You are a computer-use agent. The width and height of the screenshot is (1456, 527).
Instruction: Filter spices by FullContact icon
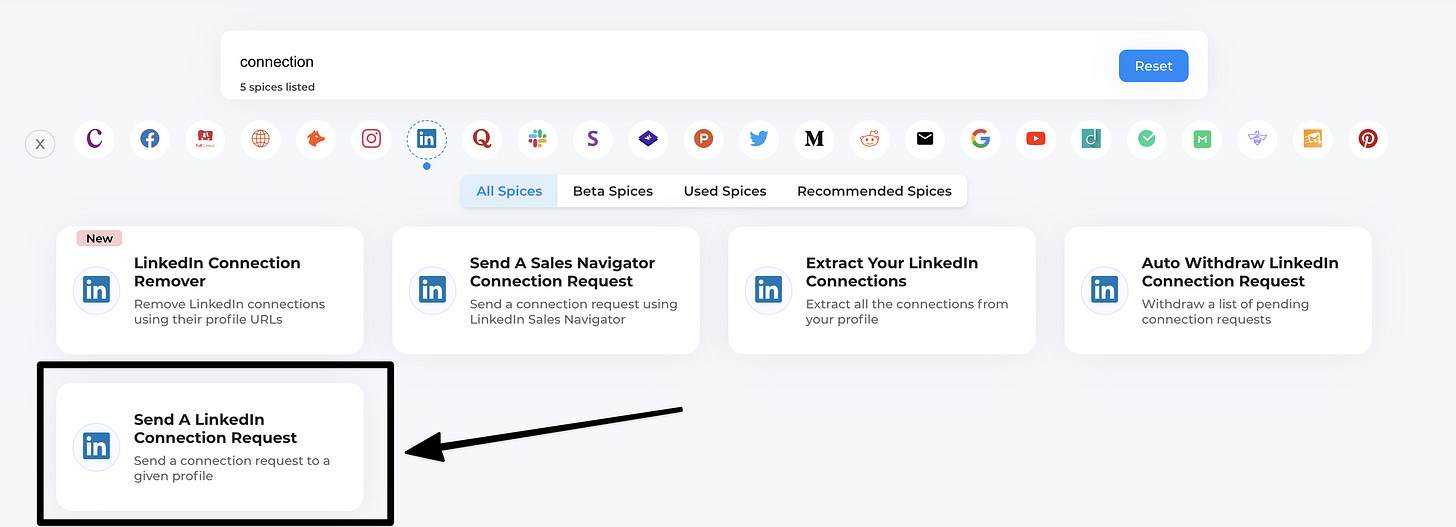(x=205, y=139)
